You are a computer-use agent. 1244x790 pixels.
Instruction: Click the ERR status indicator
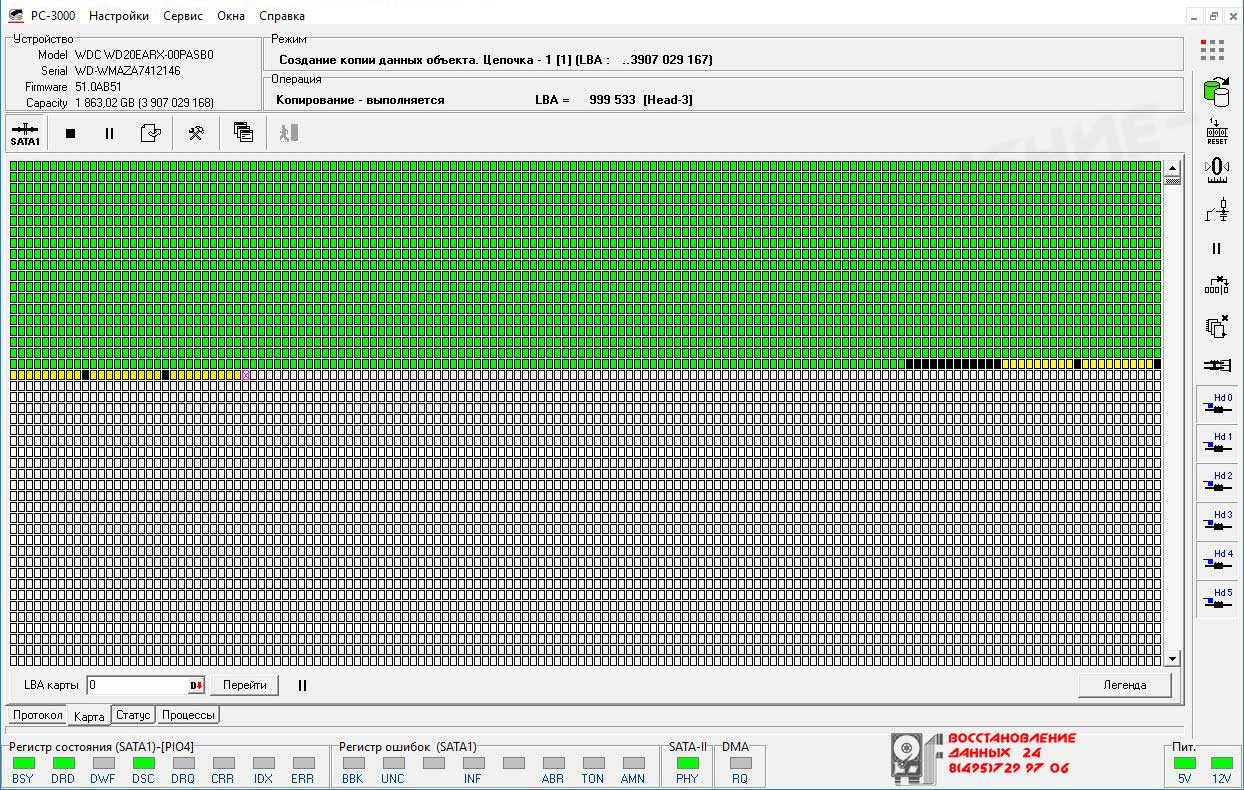pos(303,763)
